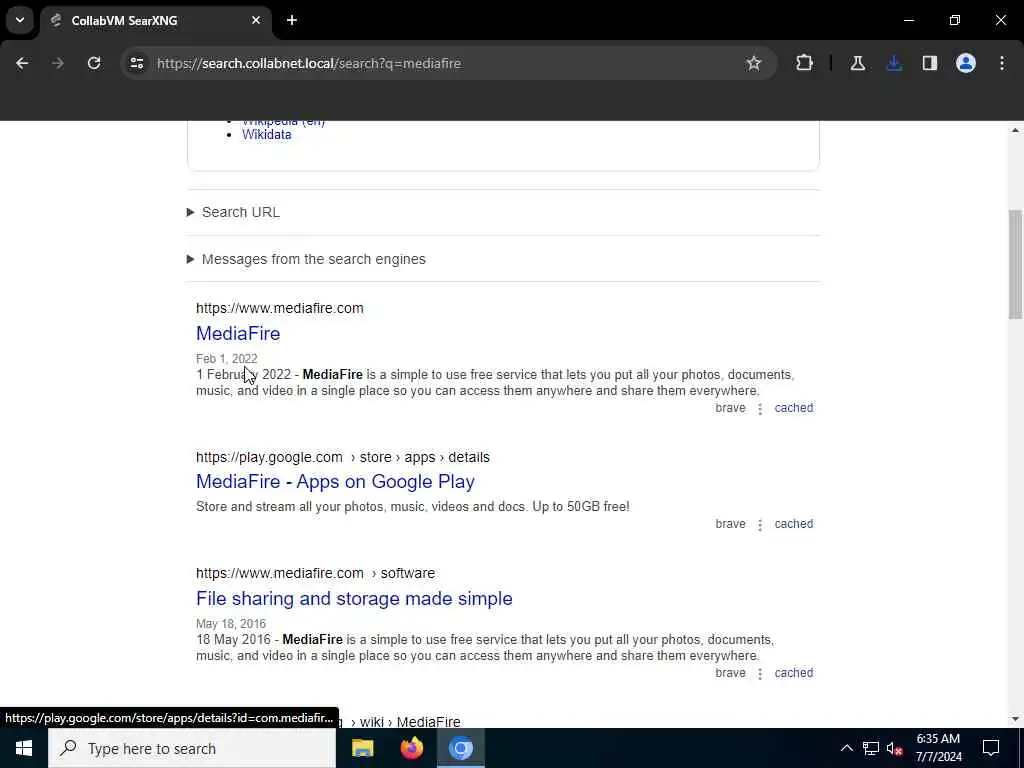The height and width of the screenshot is (768, 1024).
Task: Open the Extensions puzzle icon
Action: (x=804, y=63)
